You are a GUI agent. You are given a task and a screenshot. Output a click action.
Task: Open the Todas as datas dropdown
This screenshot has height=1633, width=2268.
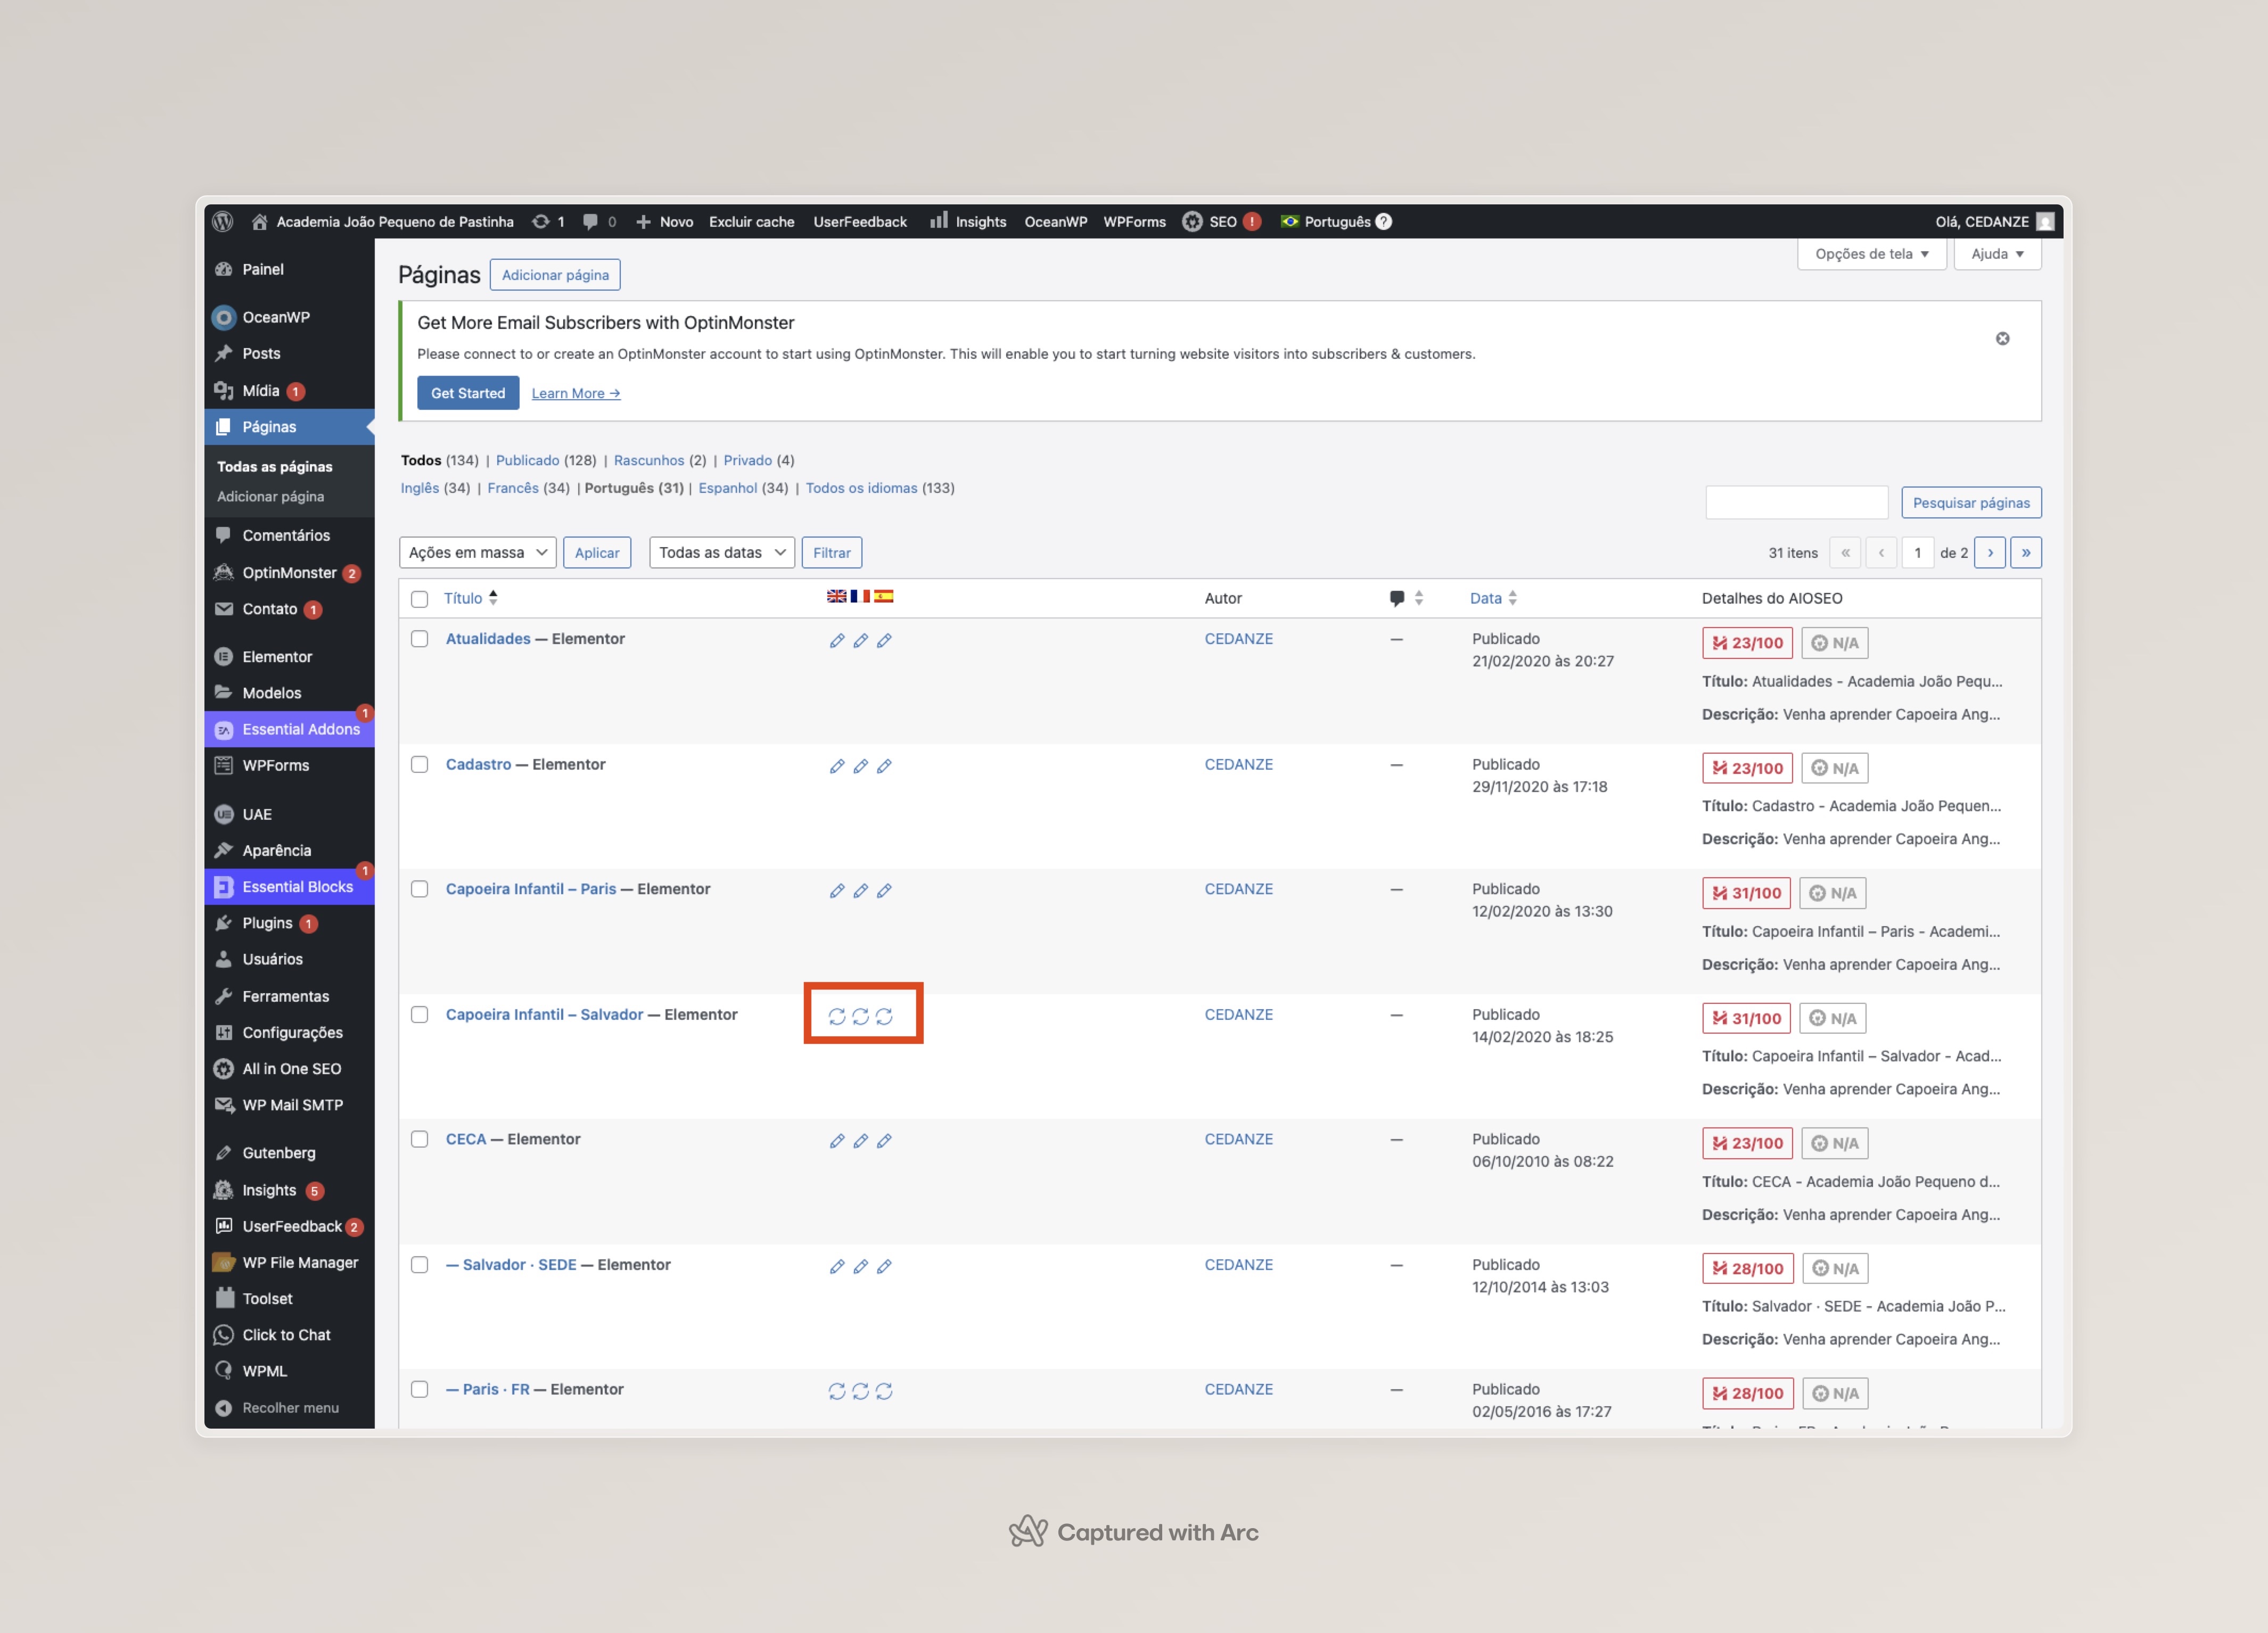point(721,552)
